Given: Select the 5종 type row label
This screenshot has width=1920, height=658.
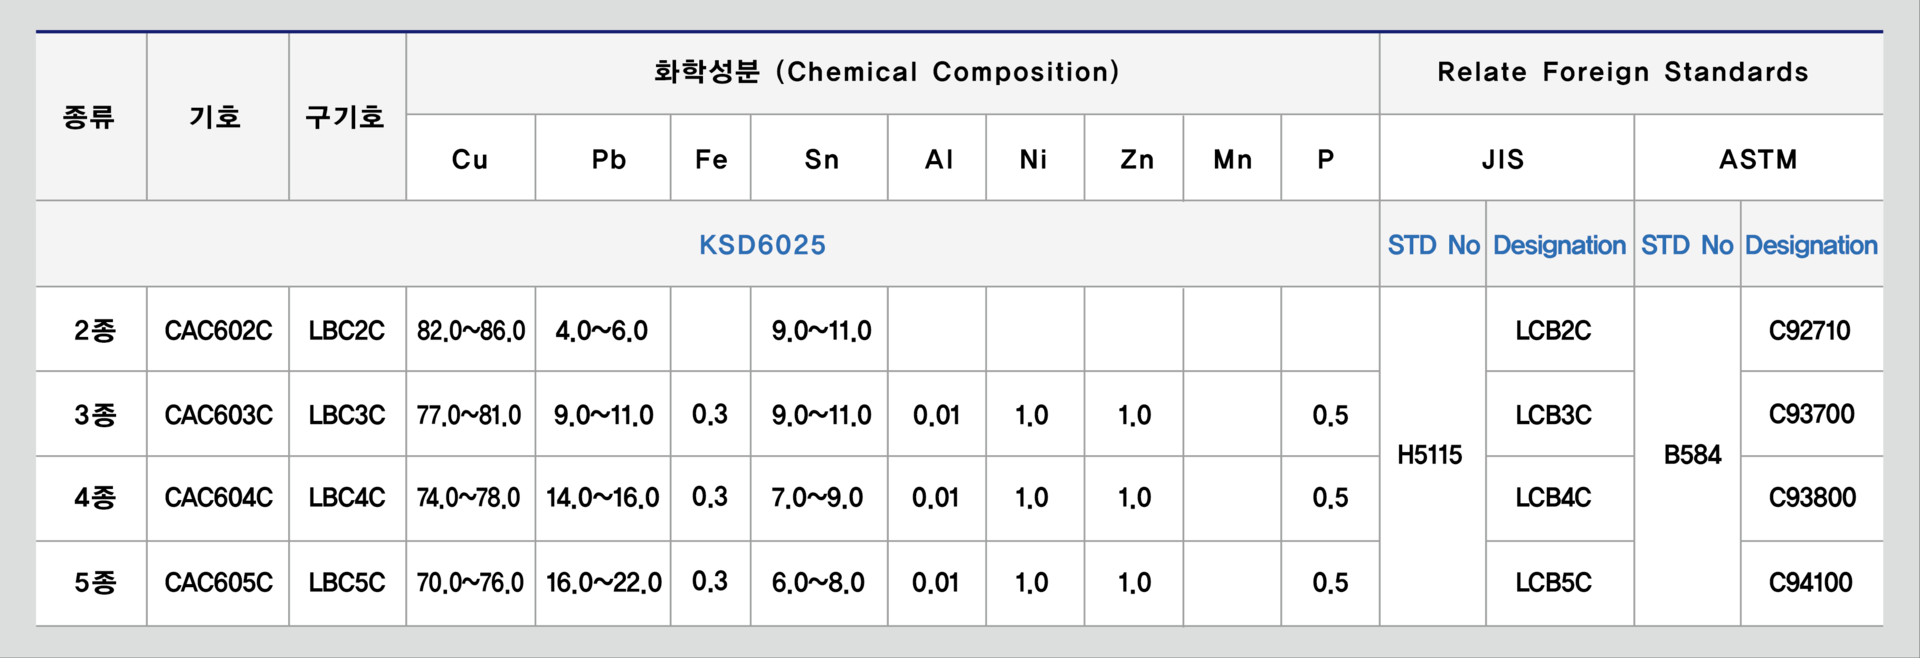Looking at the screenshot, I should pyautogui.click(x=95, y=582).
